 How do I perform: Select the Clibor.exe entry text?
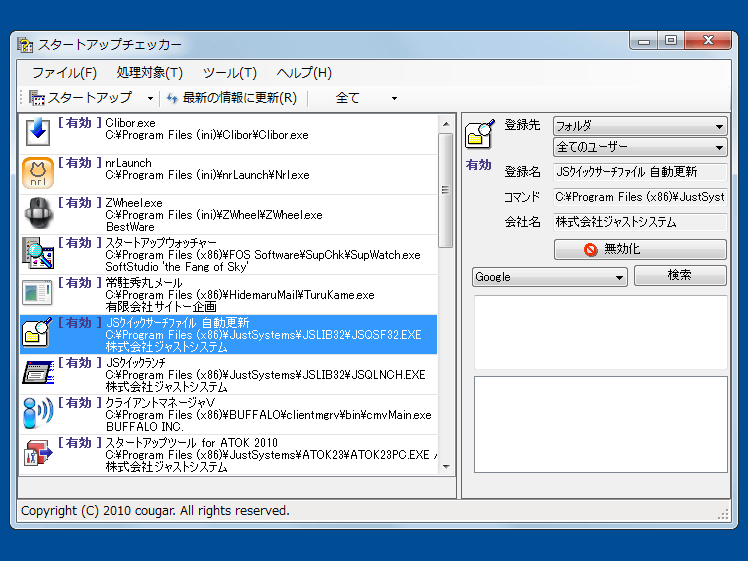coord(130,123)
